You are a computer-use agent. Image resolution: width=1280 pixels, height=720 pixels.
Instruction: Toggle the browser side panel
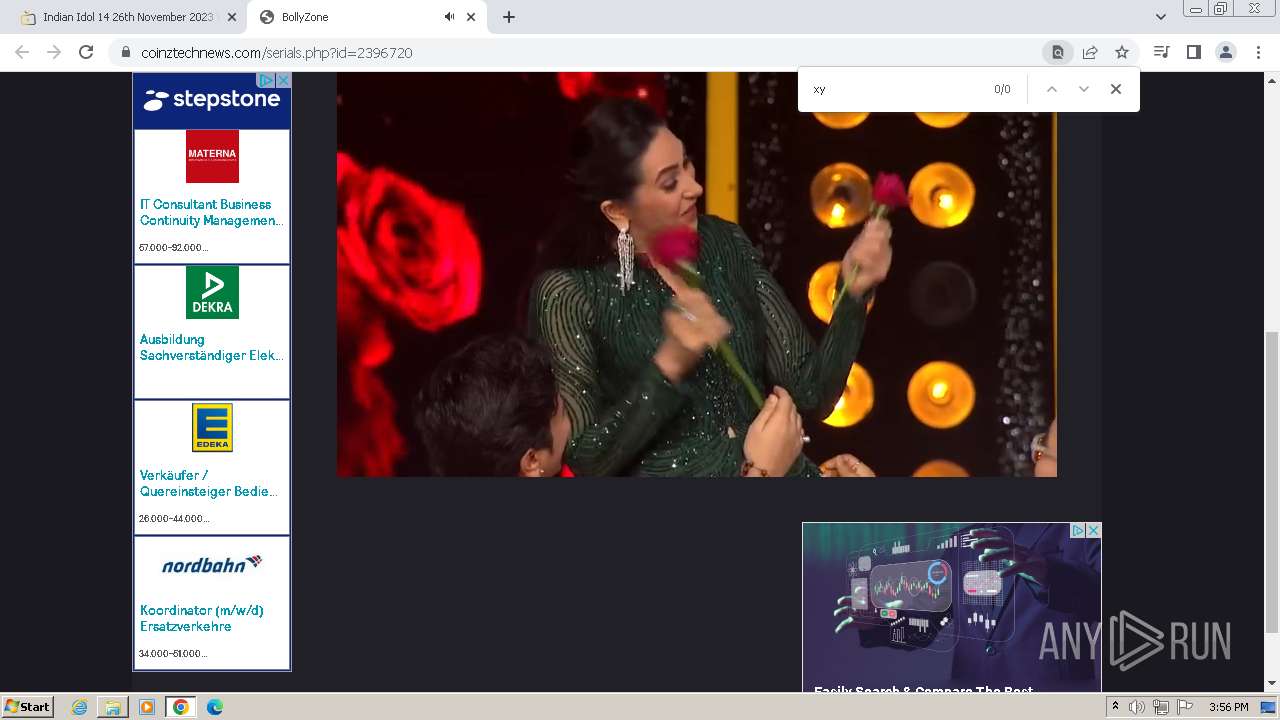(1193, 52)
